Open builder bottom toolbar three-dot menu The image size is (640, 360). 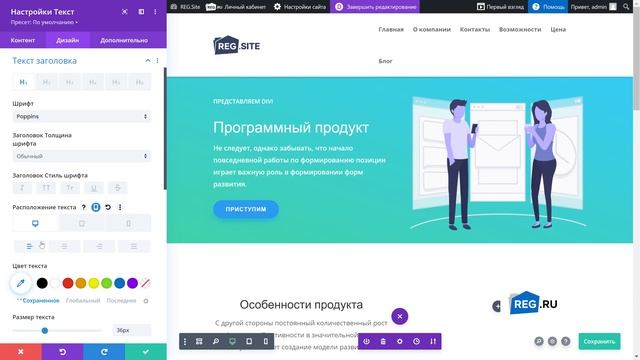pos(185,341)
